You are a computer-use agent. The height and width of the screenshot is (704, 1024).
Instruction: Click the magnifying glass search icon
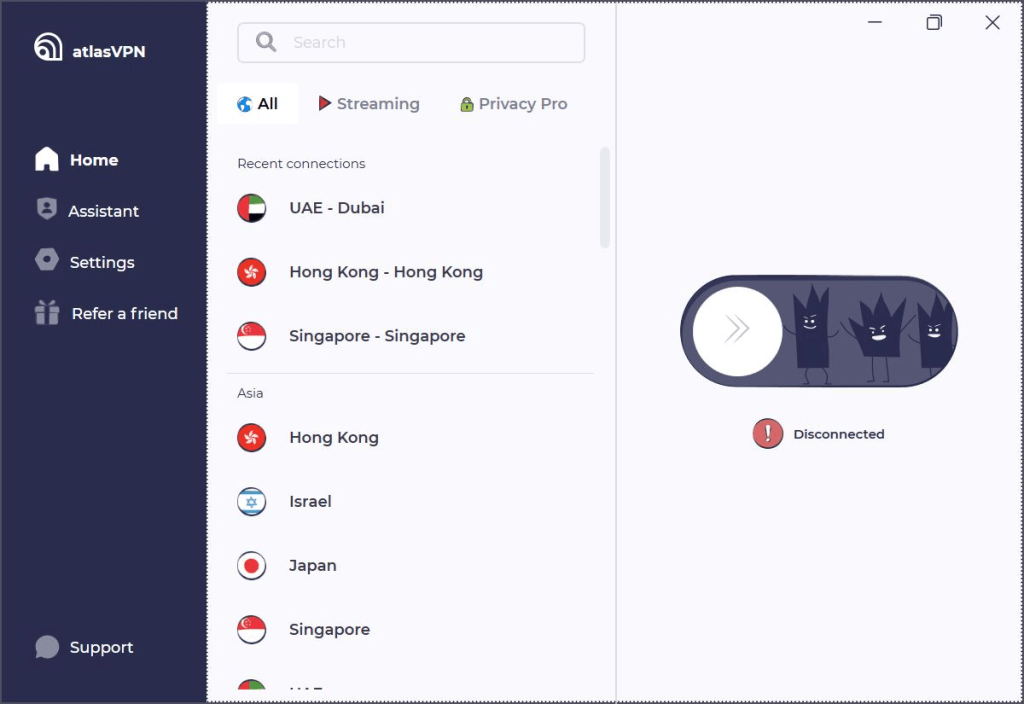pyautogui.click(x=266, y=42)
